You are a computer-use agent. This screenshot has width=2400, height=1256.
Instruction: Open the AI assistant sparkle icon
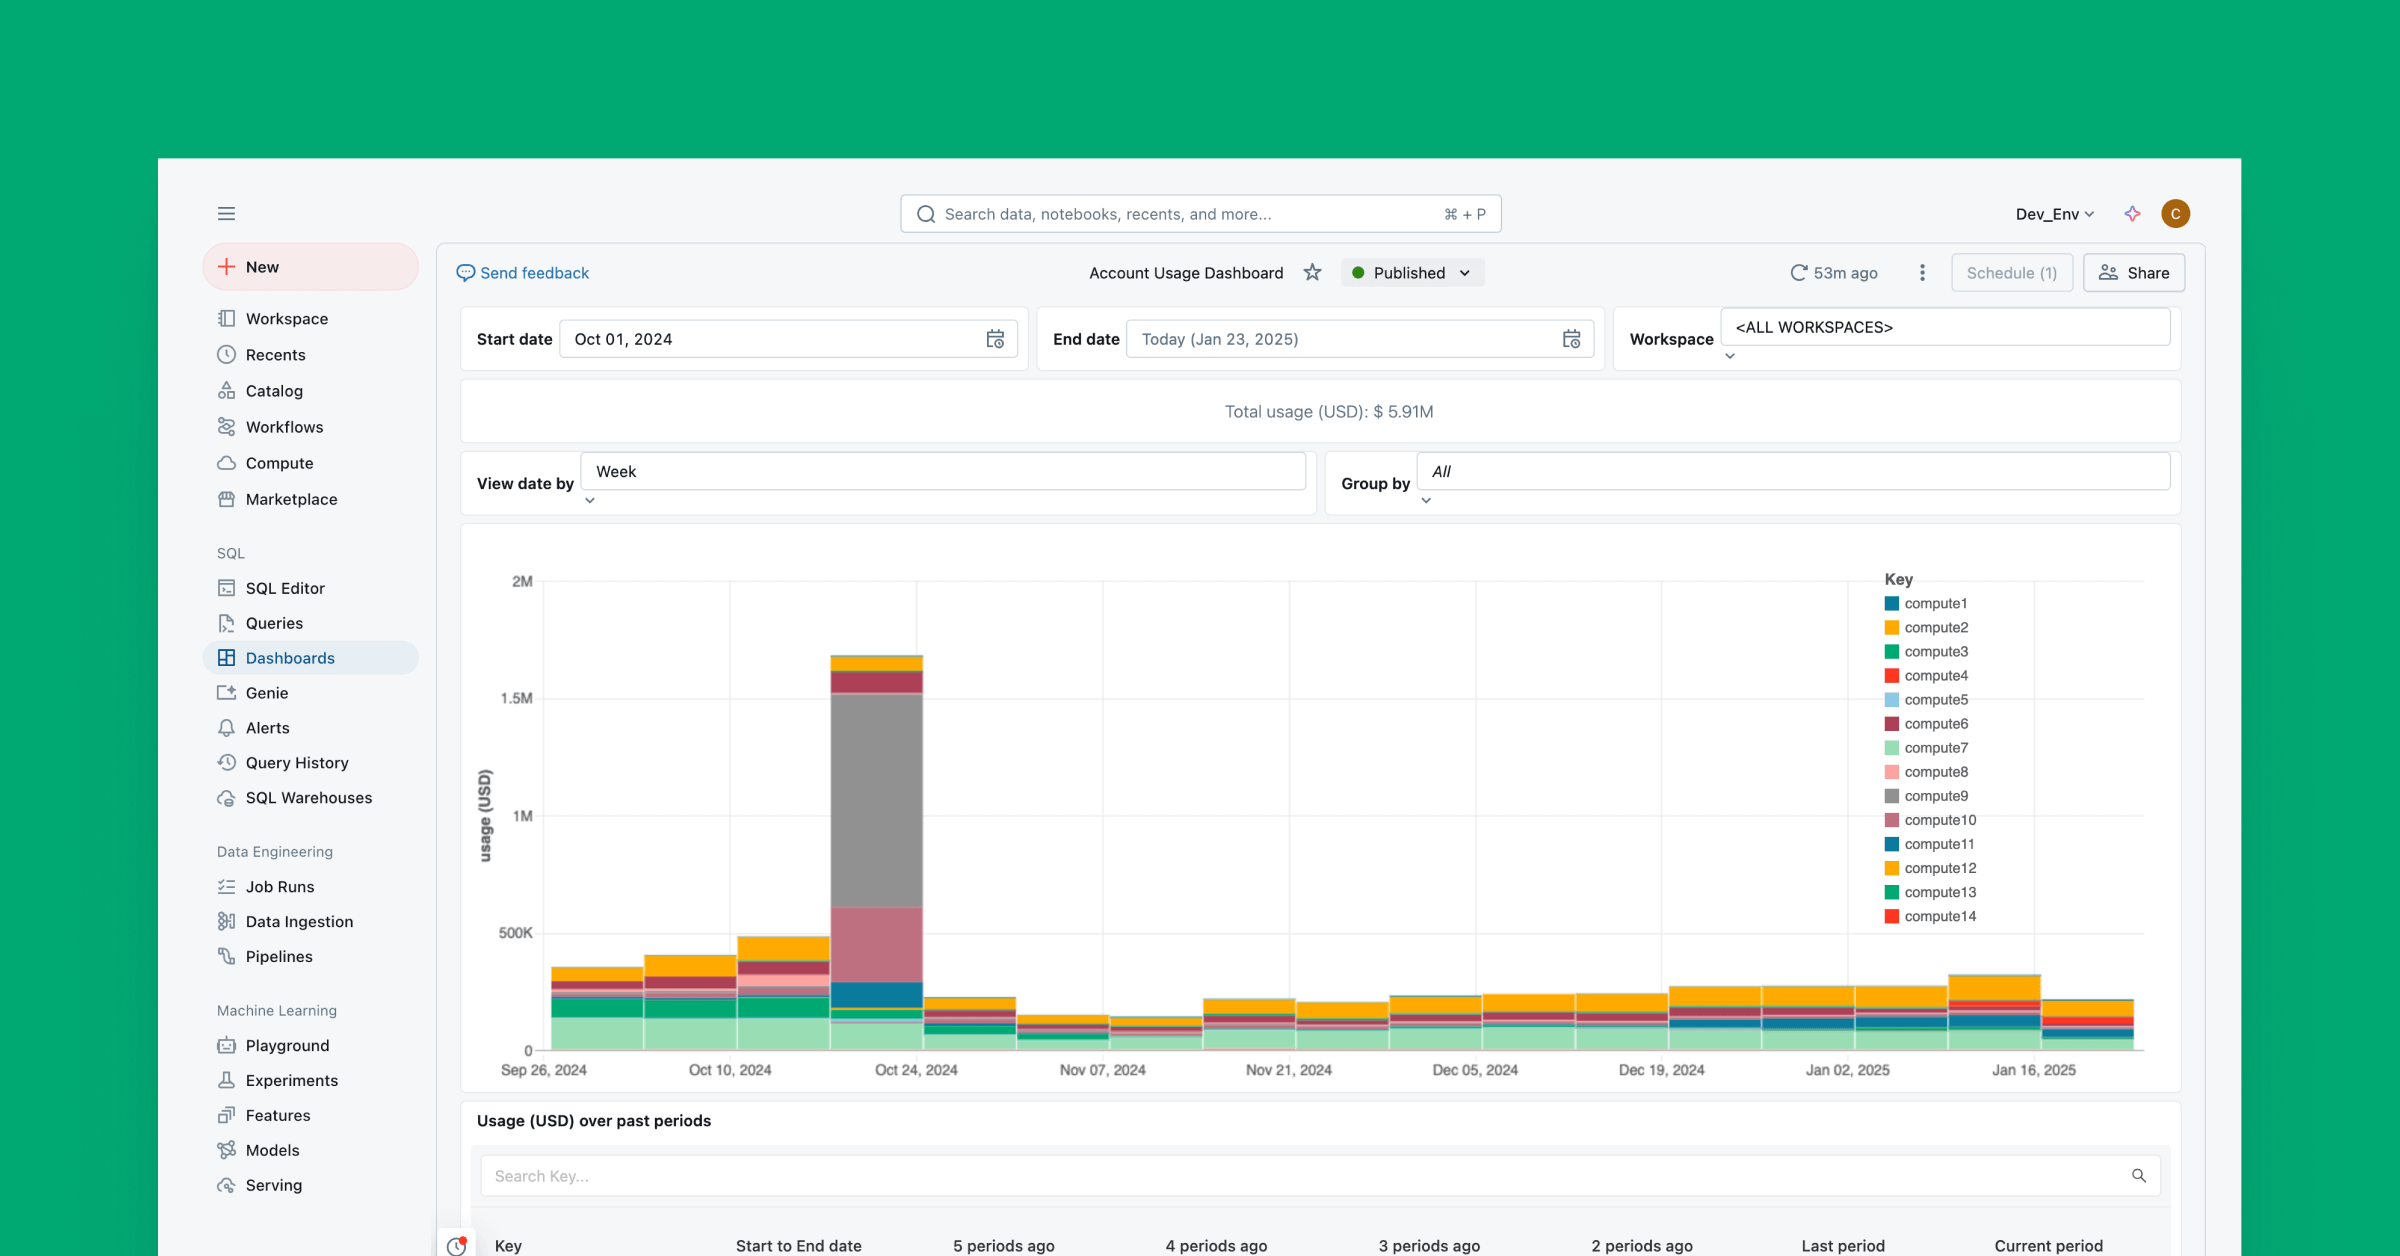pos(2132,214)
